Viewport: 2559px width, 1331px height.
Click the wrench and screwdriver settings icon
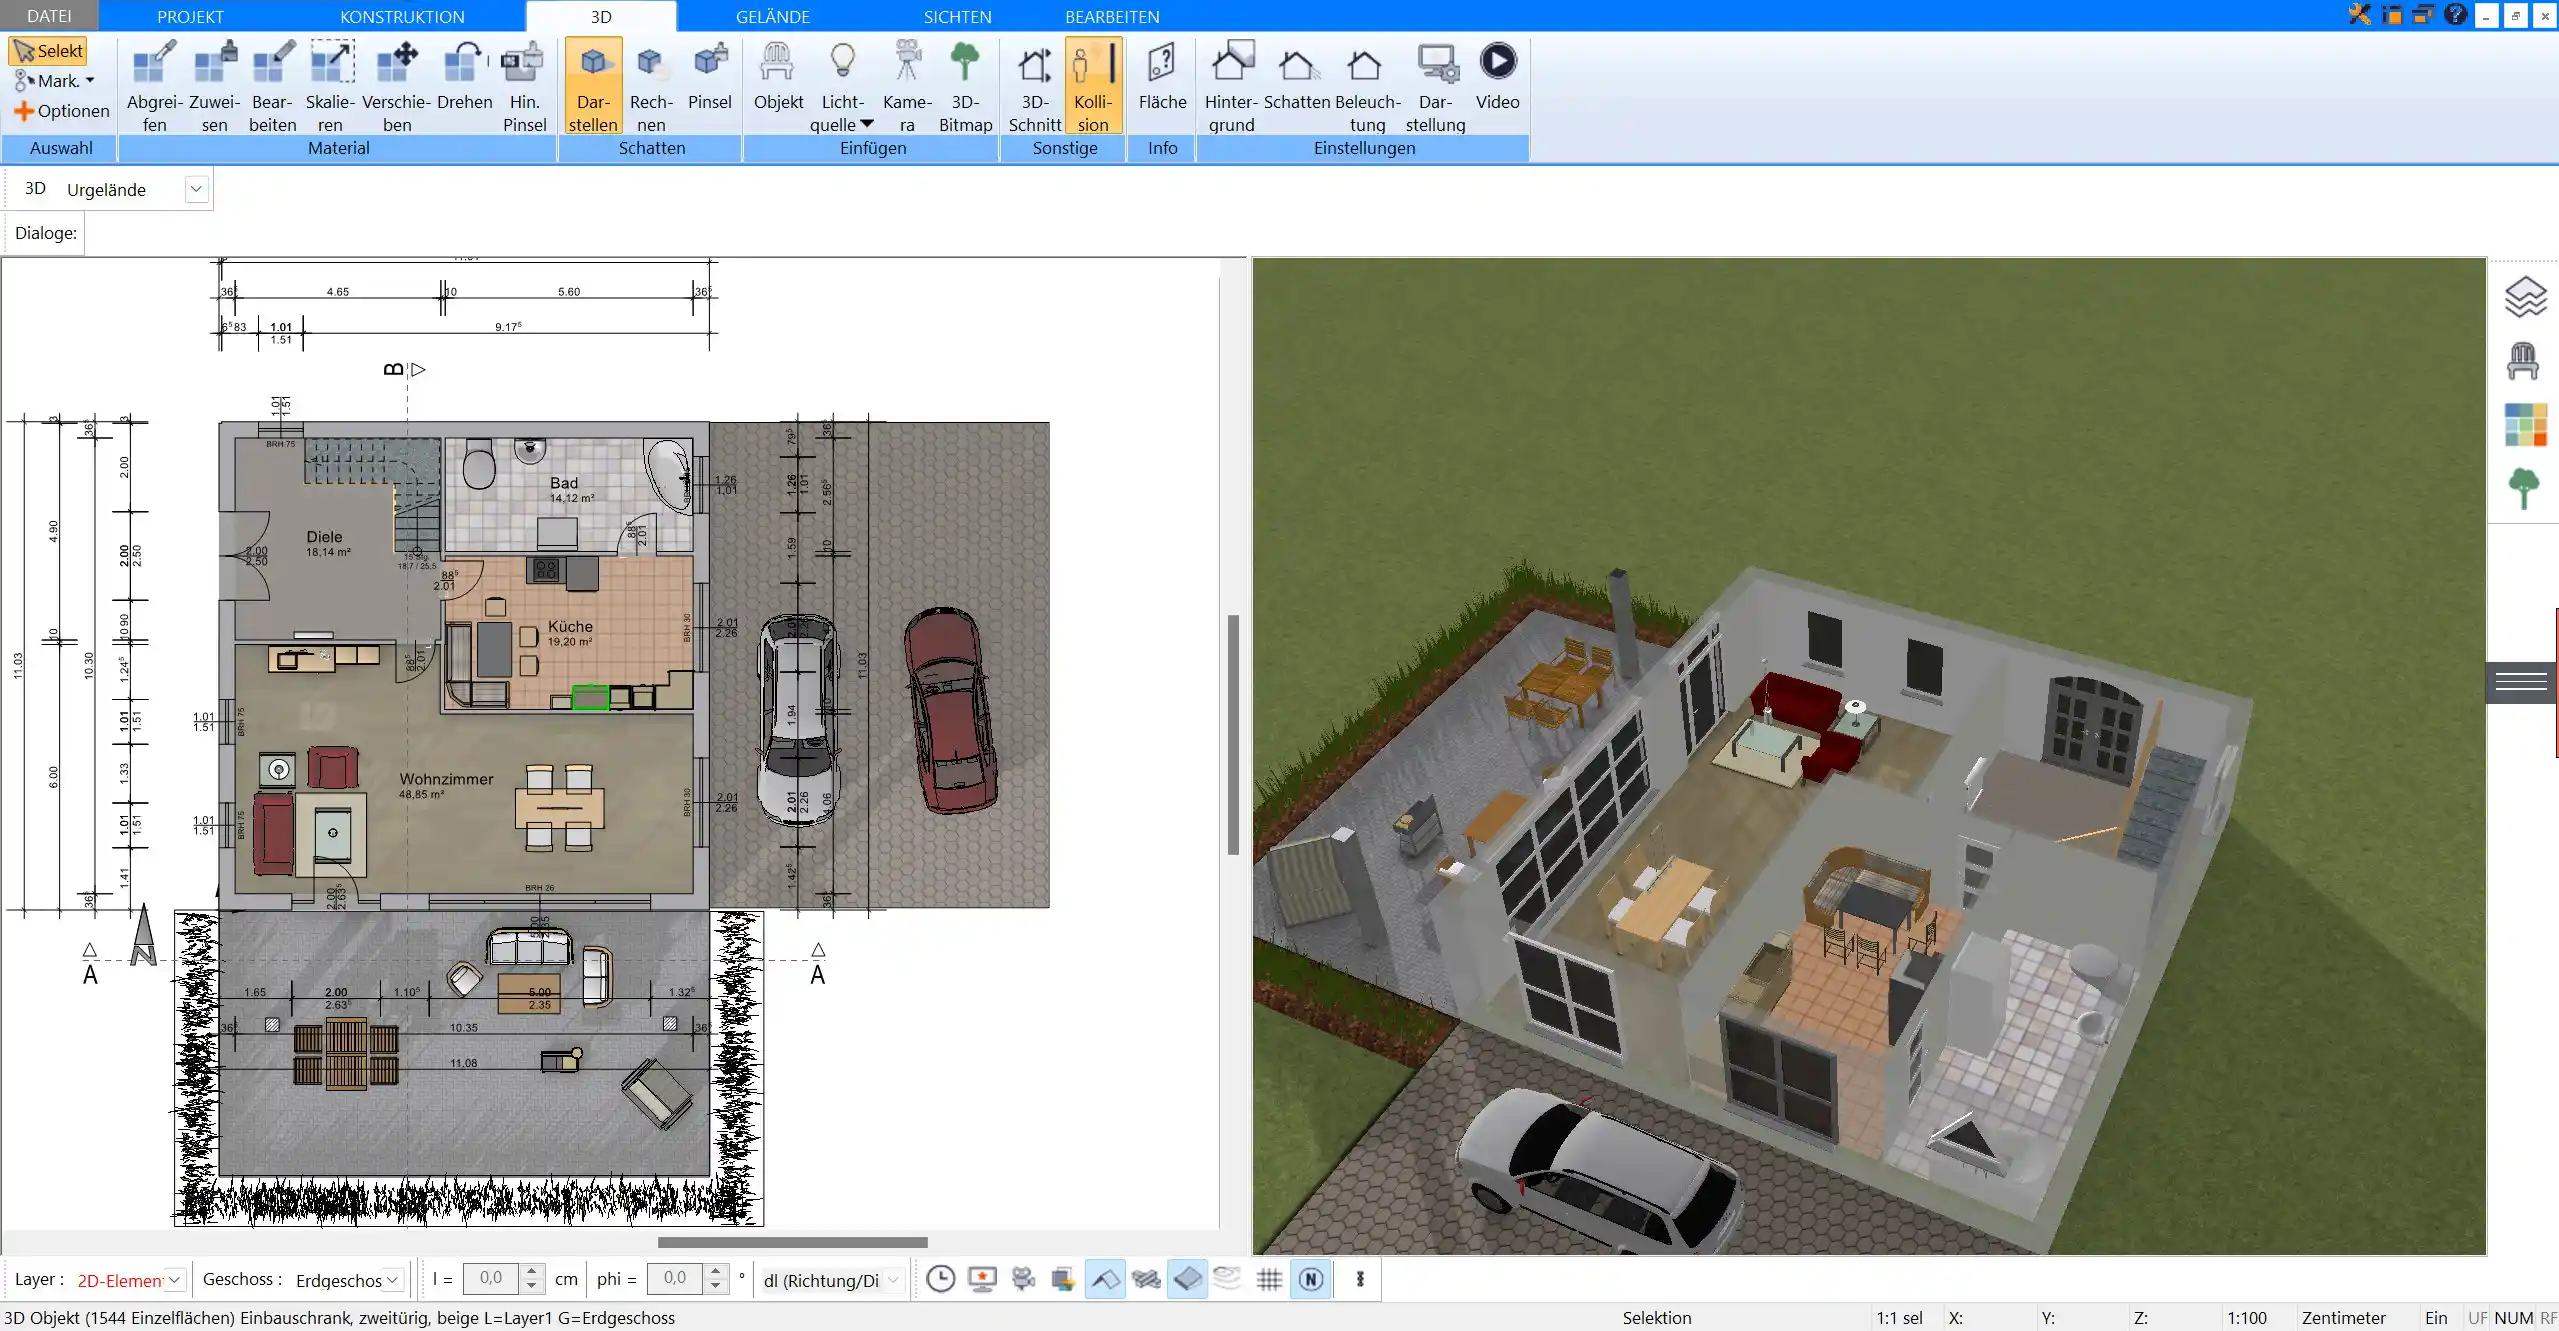click(x=2360, y=15)
